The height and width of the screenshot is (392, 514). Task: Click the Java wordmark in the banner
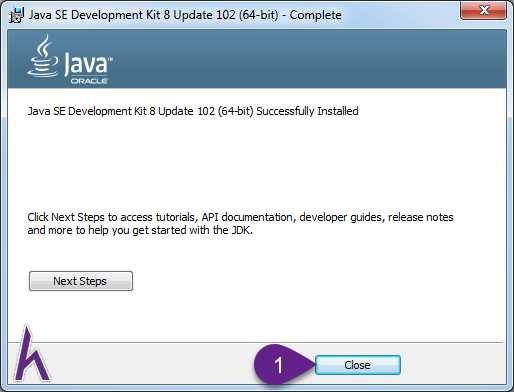86,63
